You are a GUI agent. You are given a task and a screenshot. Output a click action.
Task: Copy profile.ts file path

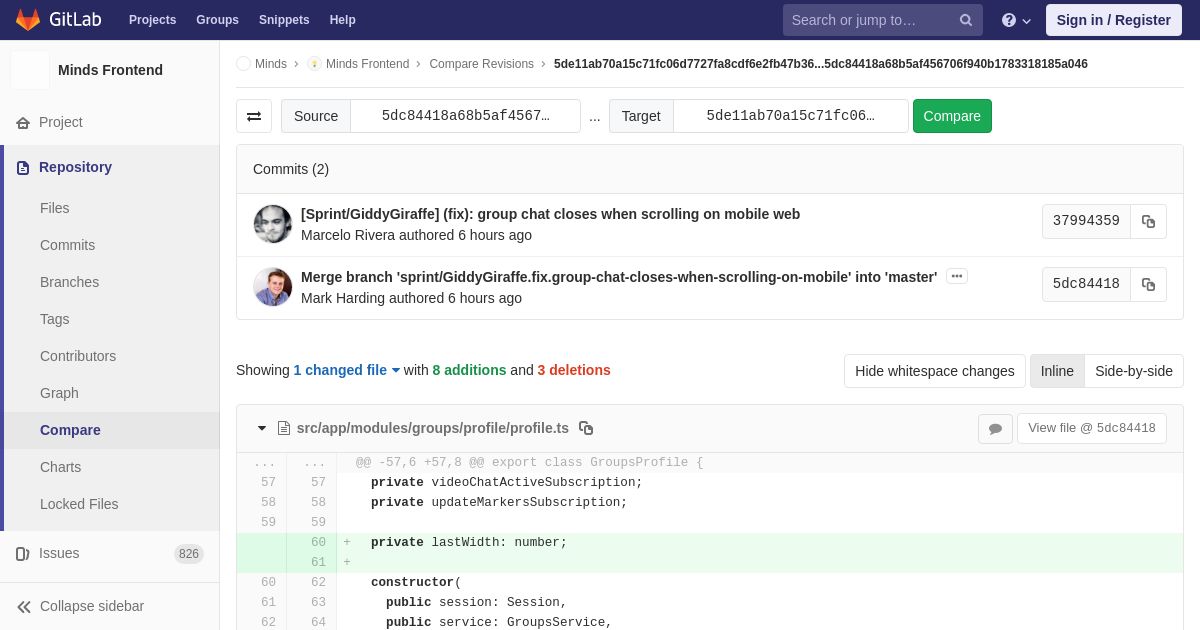(x=586, y=428)
